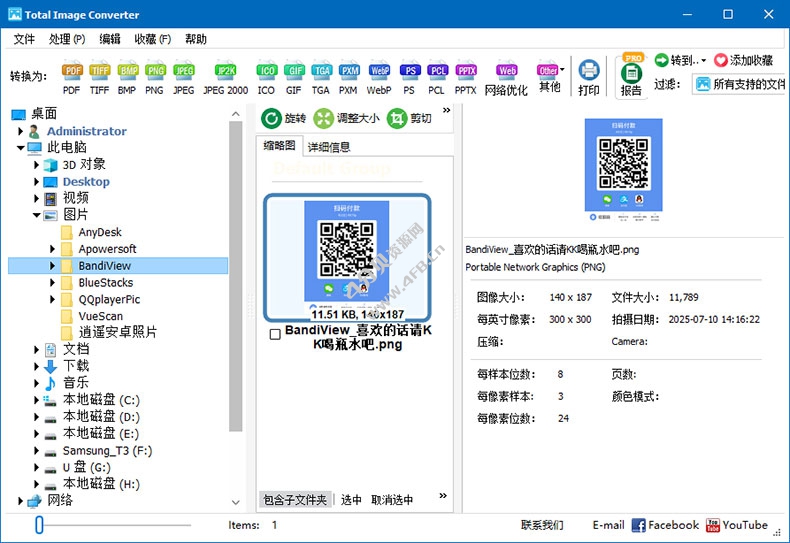
Task: Expand the BlueStacks folder
Action: tap(52, 283)
